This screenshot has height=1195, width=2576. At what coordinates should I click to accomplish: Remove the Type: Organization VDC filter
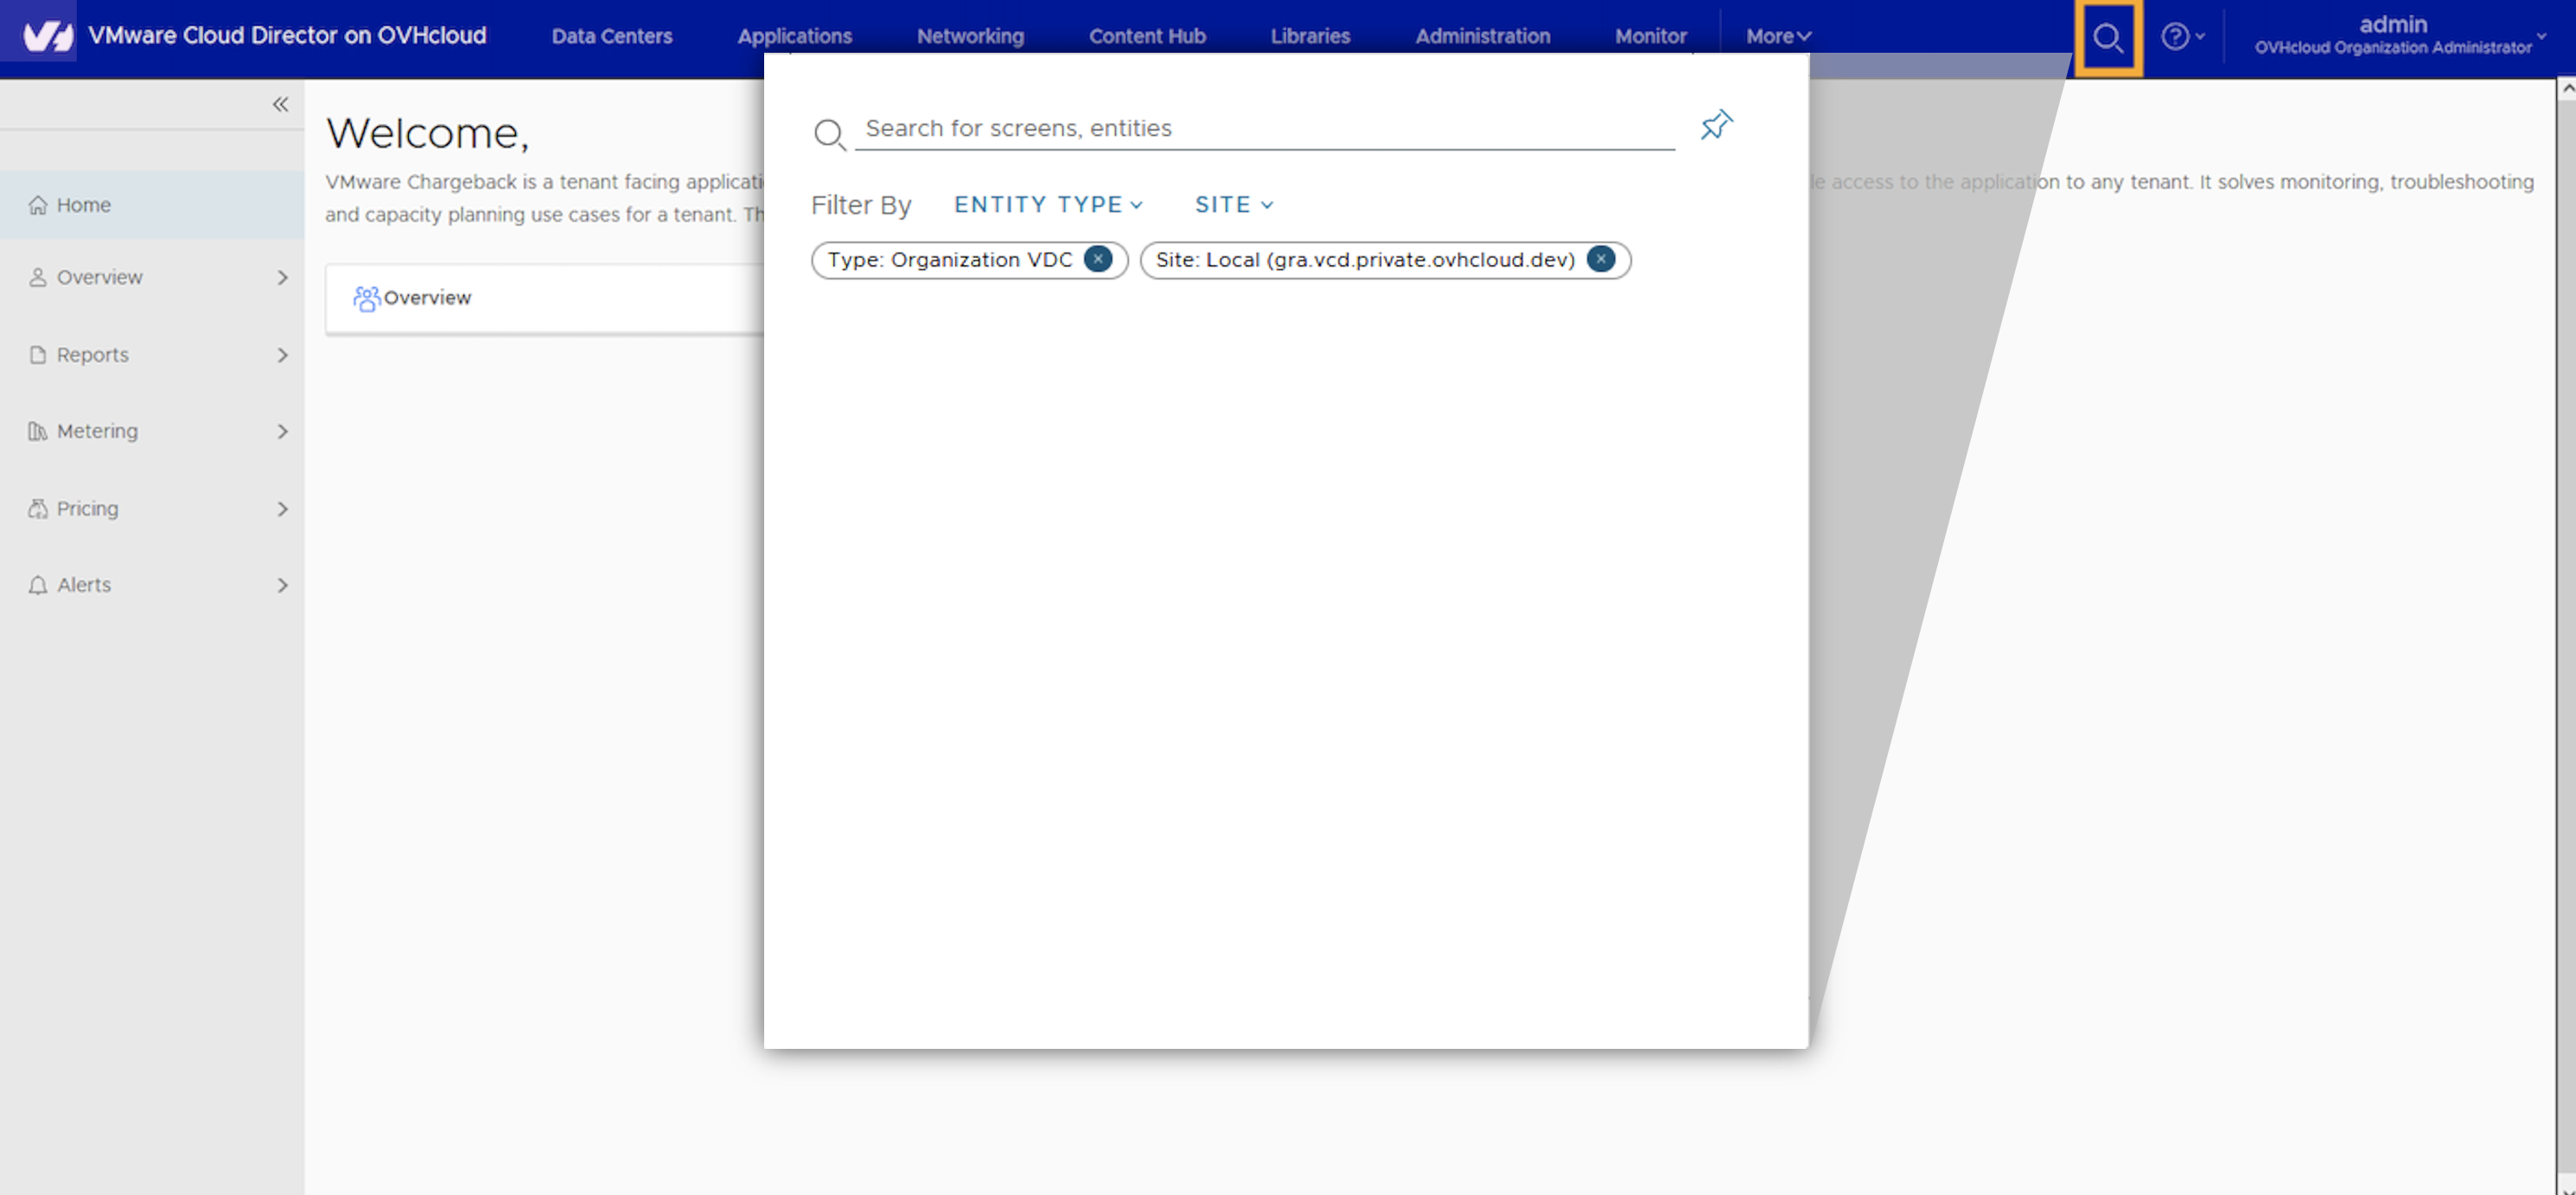[x=1097, y=259]
